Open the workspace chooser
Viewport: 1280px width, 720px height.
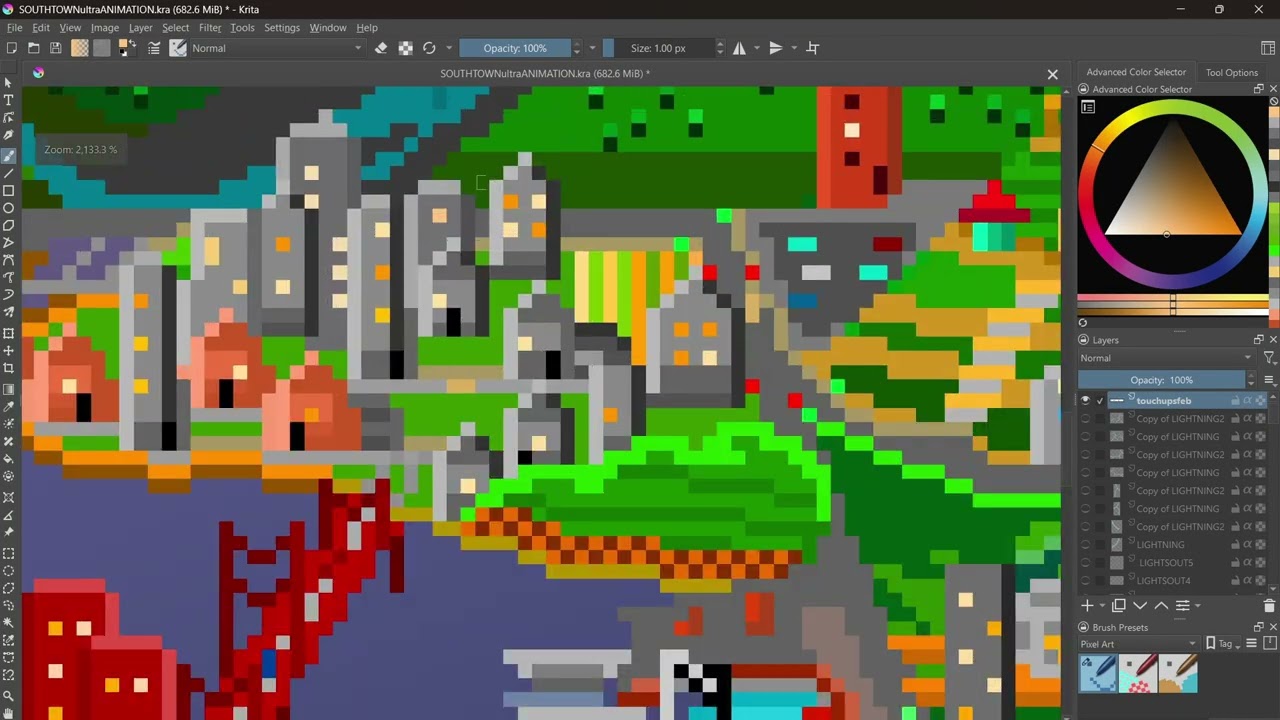click(x=1268, y=48)
